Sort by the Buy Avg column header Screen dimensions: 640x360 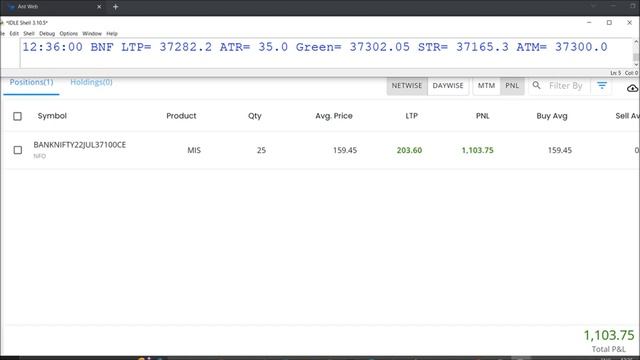[x=552, y=116]
